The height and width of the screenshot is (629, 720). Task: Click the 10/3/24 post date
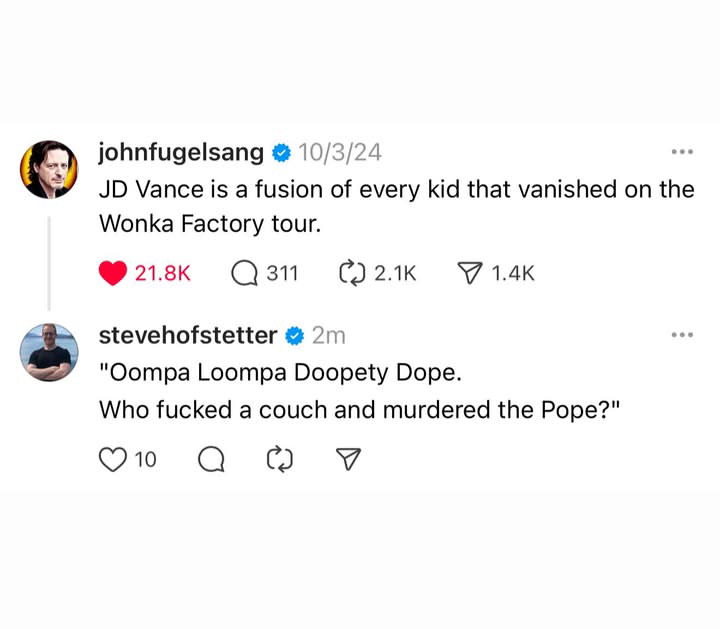click(x=339, y=153)
